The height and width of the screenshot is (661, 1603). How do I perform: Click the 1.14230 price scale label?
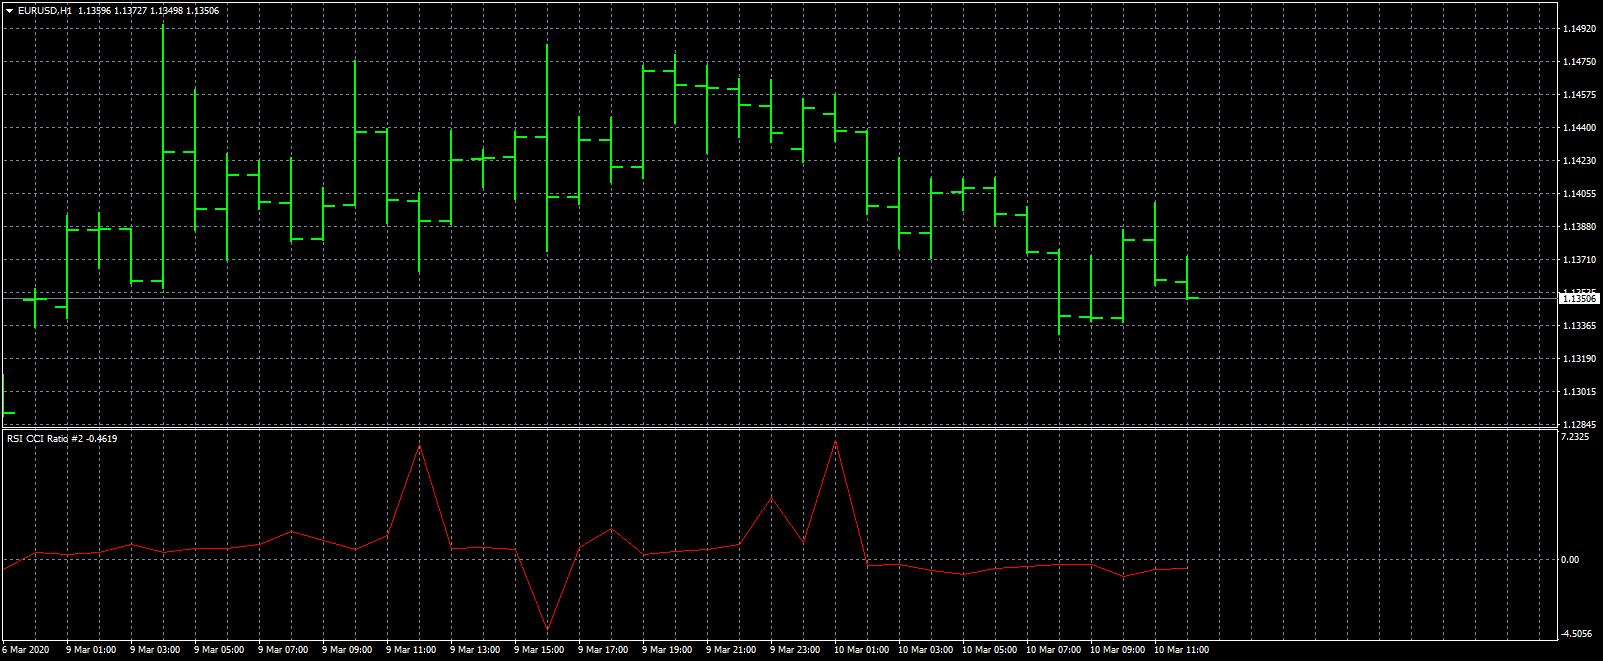[x=1579, y=161]
